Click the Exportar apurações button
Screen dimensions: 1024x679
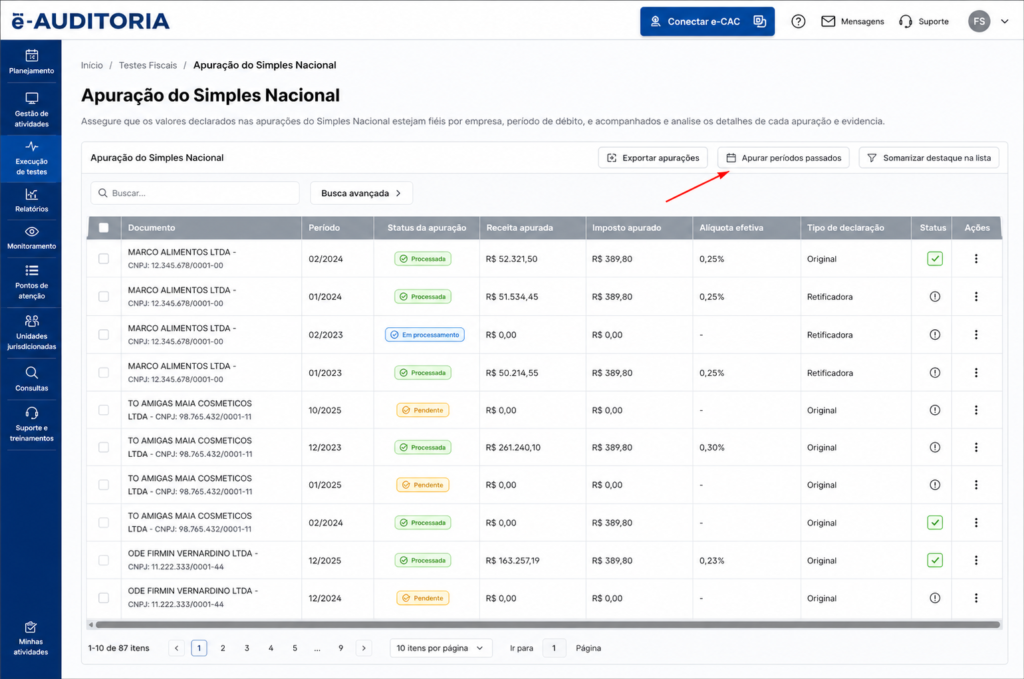tap(653, 158)
